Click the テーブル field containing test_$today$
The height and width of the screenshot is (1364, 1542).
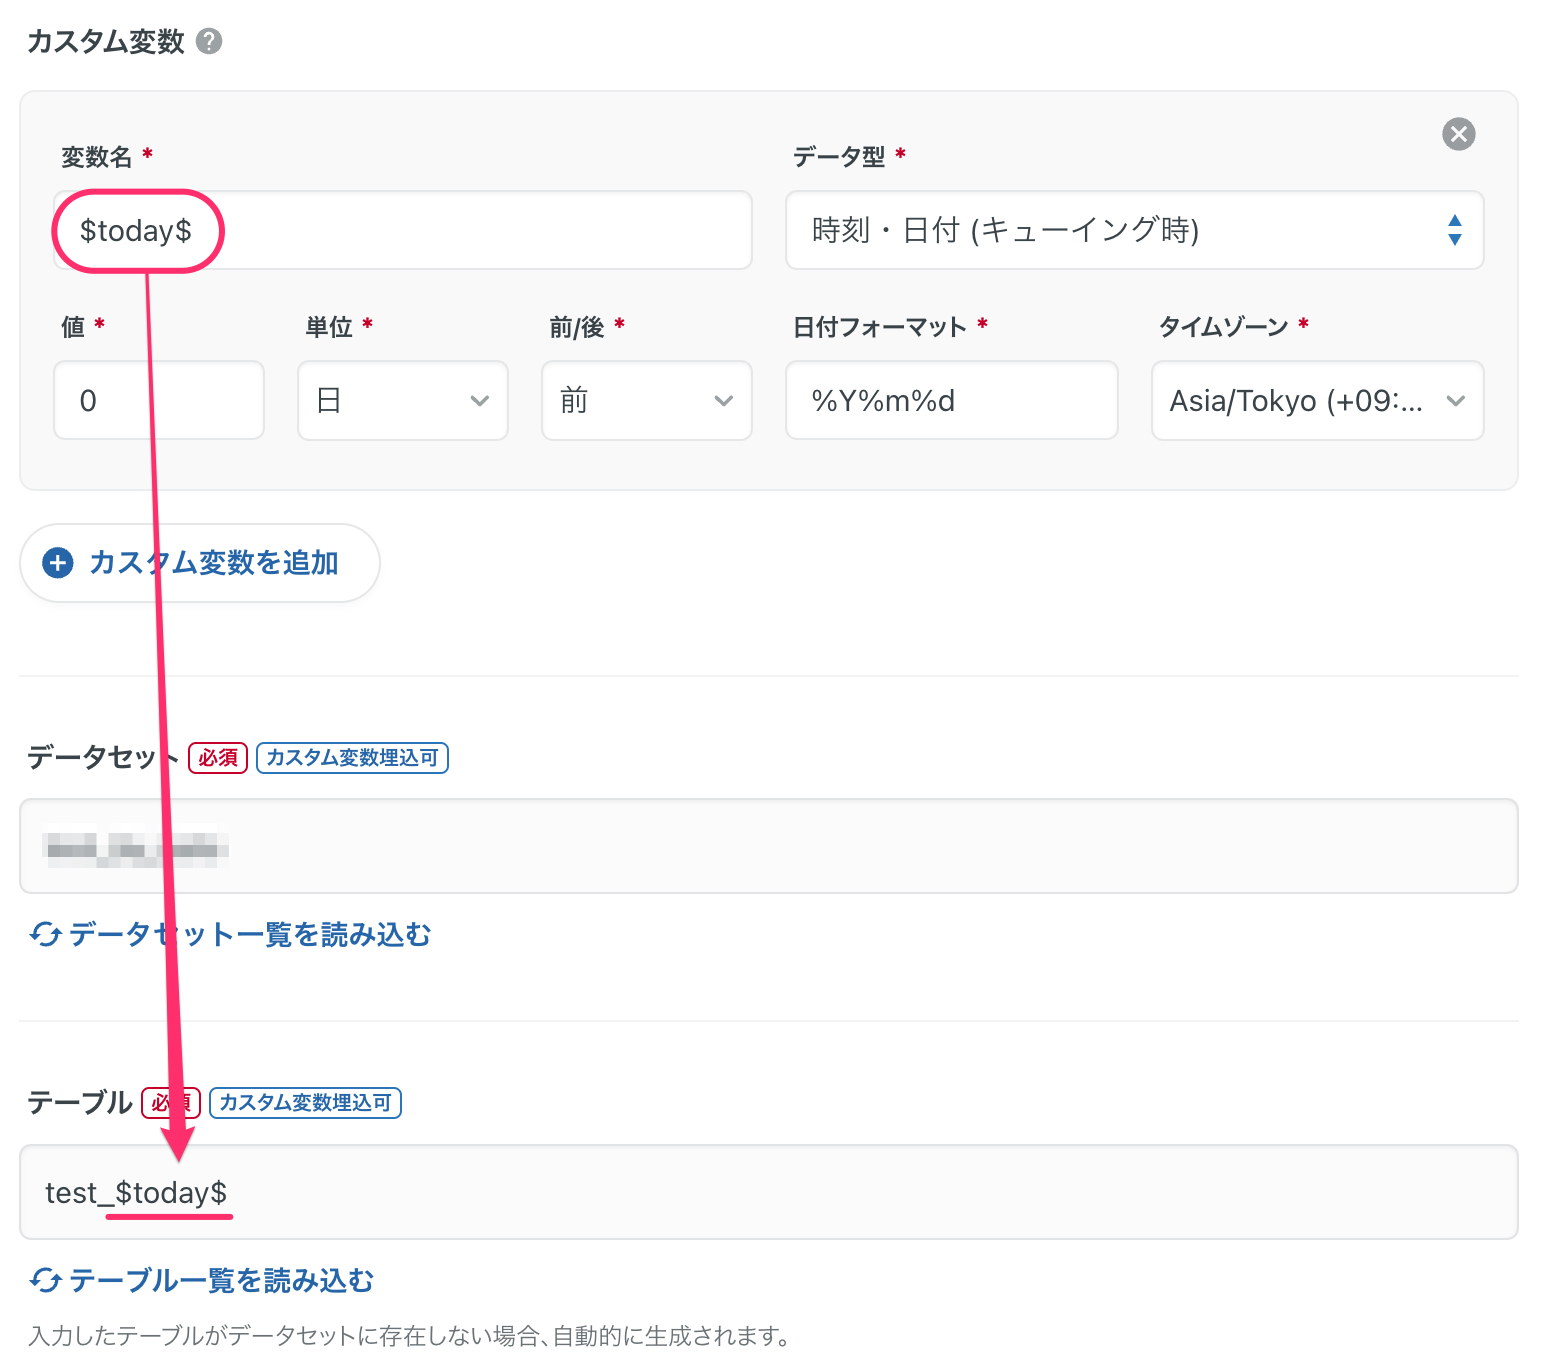pyautogui.click(x=769, y=1192)
